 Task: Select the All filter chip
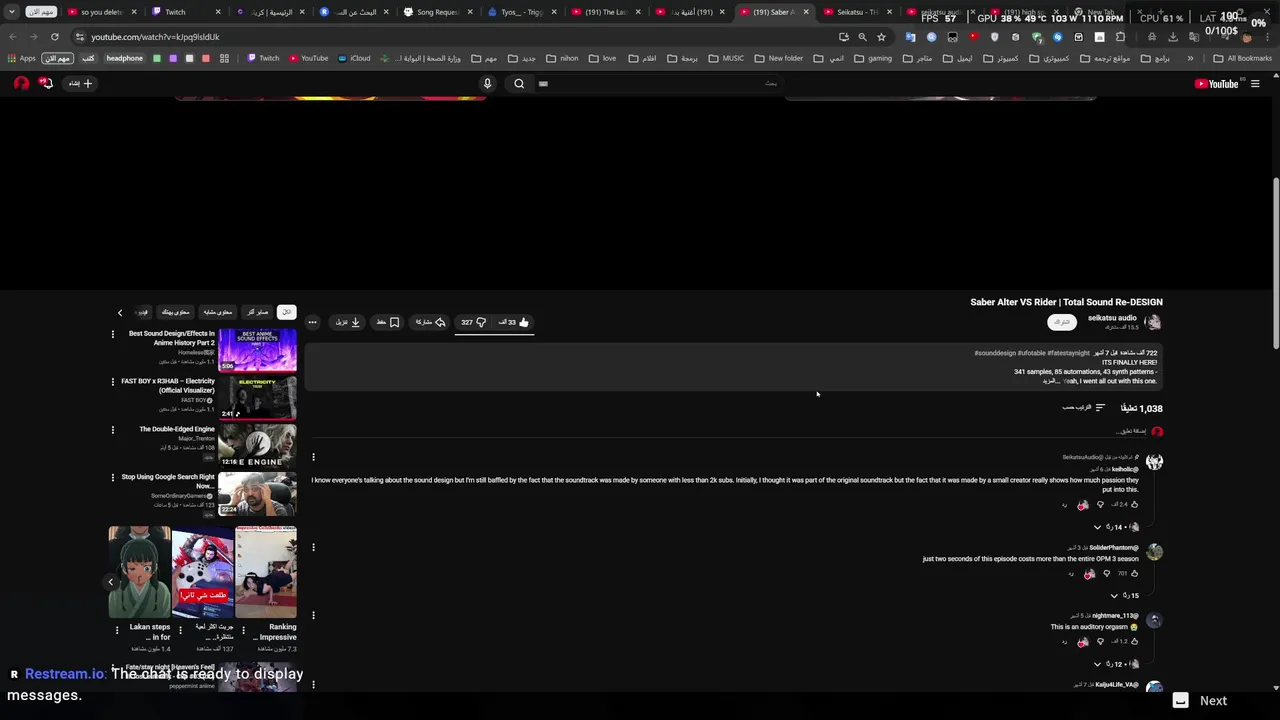click(x=287, y=312)
